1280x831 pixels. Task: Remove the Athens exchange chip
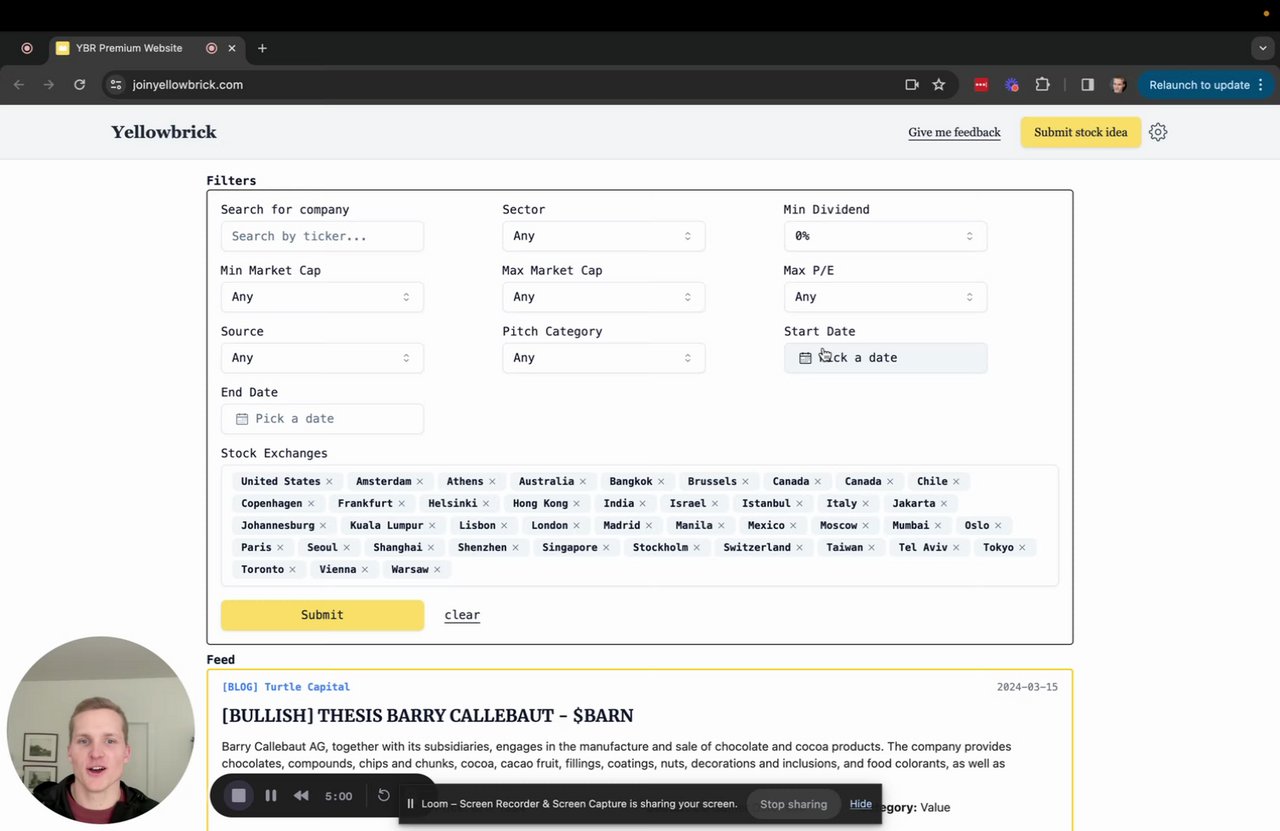(492, 482)
